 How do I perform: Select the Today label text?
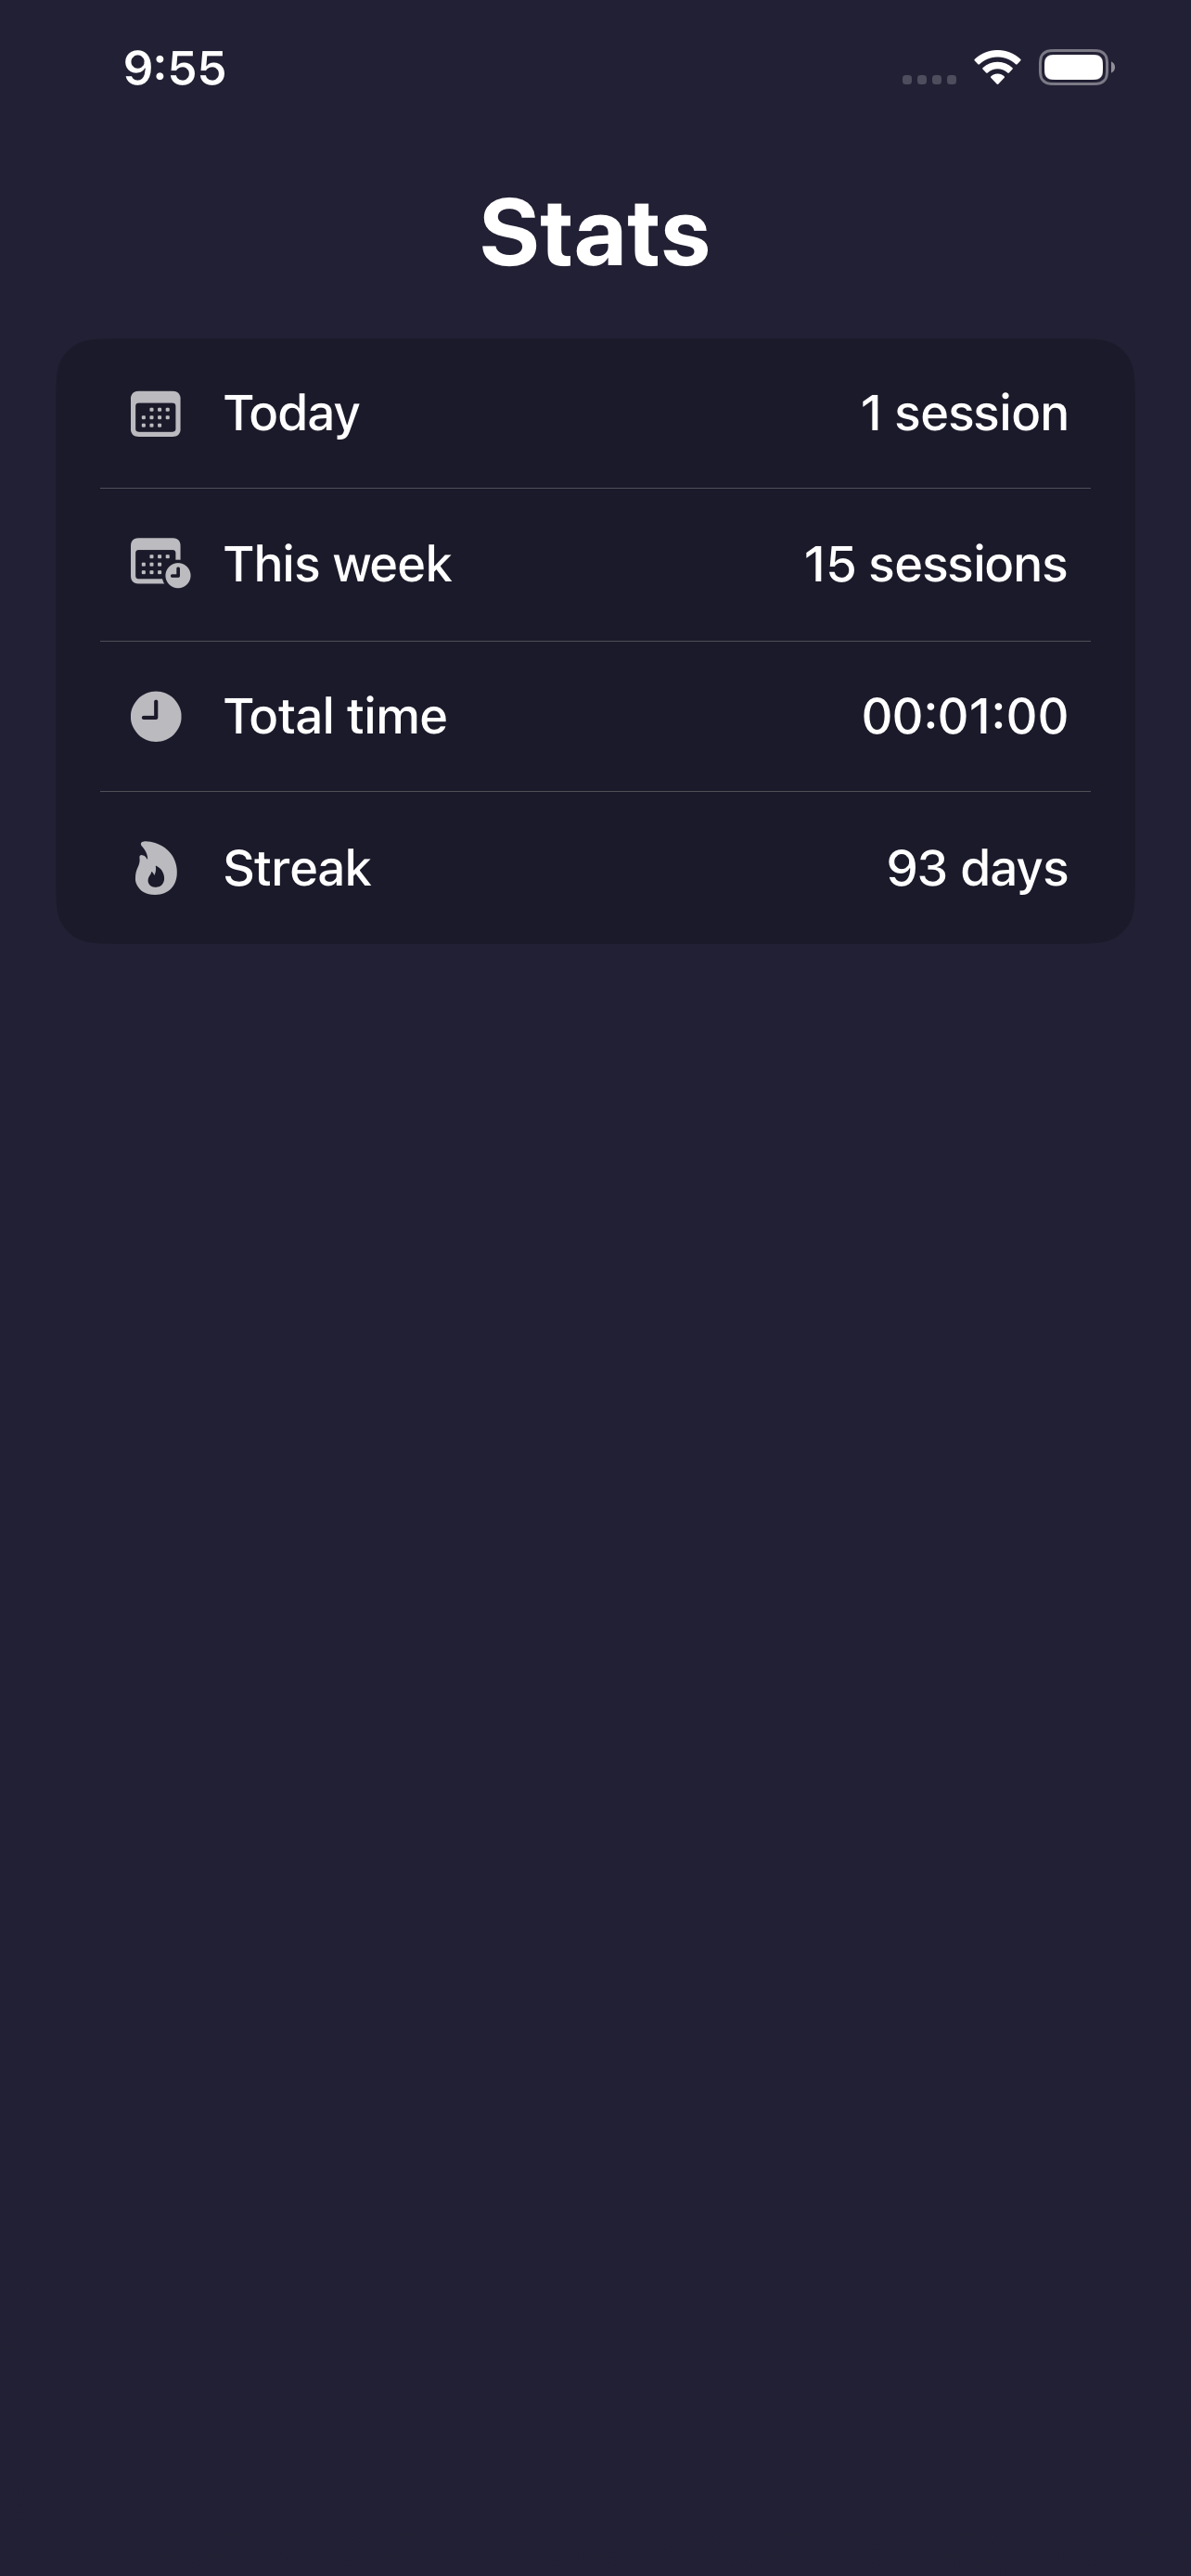pos(291,413)
